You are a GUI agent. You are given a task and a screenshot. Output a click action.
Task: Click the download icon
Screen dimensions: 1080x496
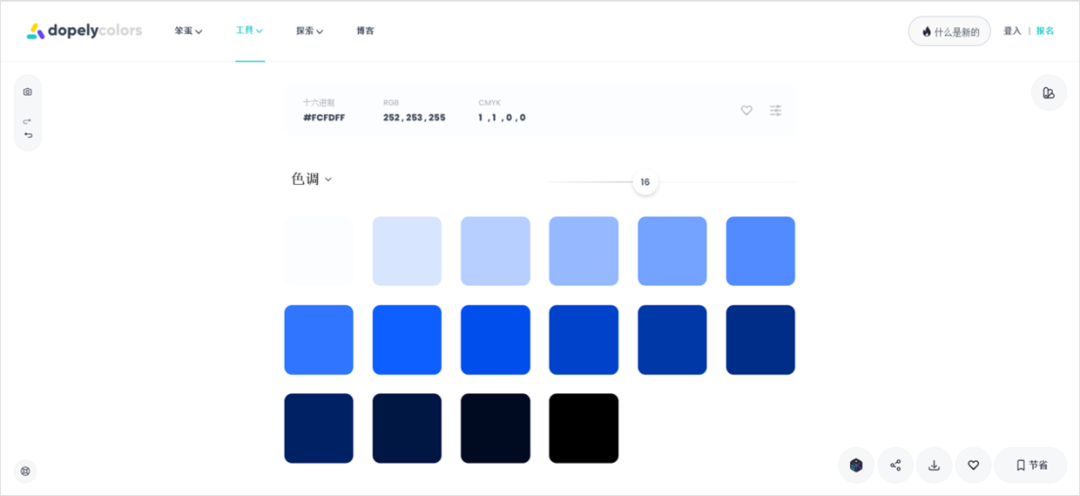[934, 465]
